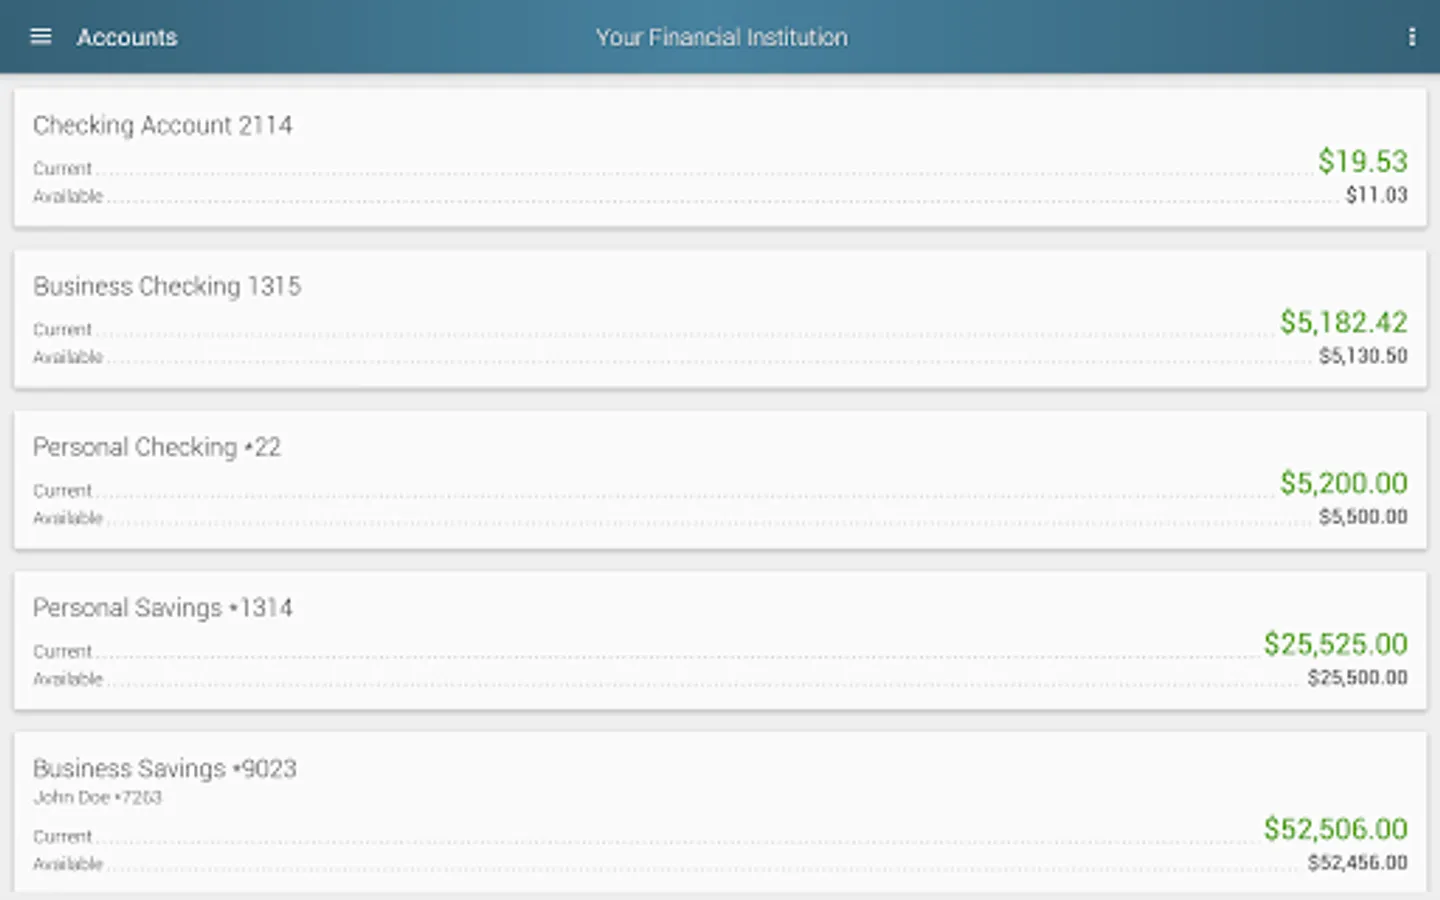Click the $25,500.00 available balance
The height and width of the screenshot is (900, 1440).
(x=1357, y=678)
